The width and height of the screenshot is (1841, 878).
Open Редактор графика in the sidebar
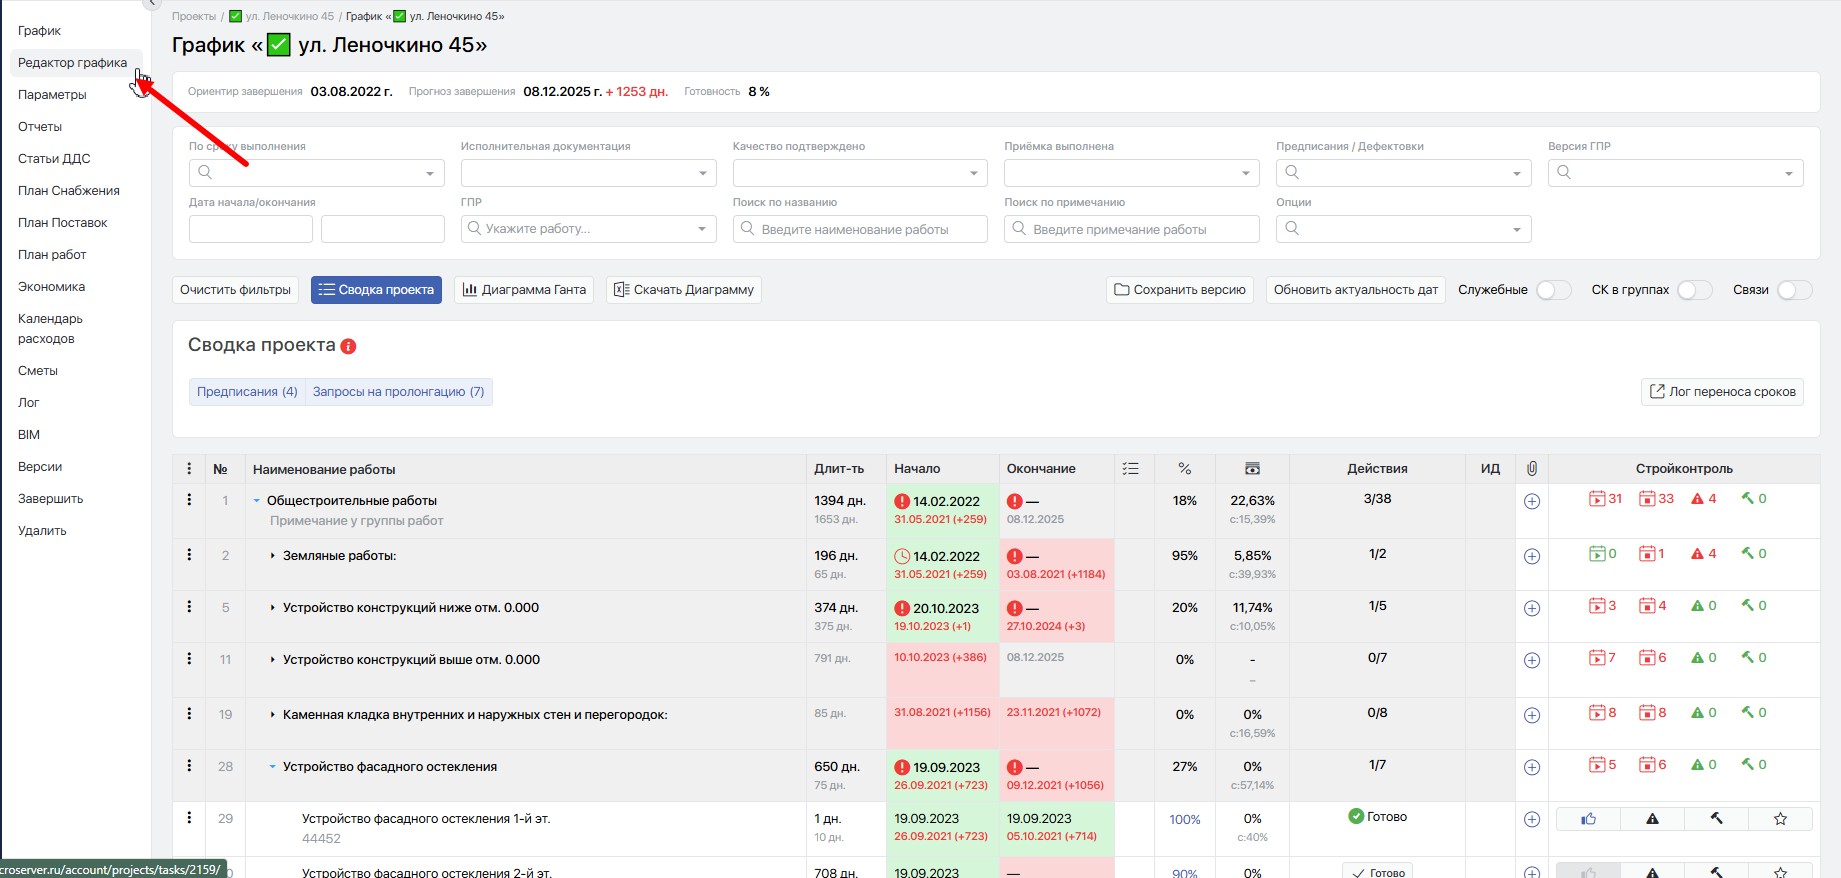coord(72,63)
